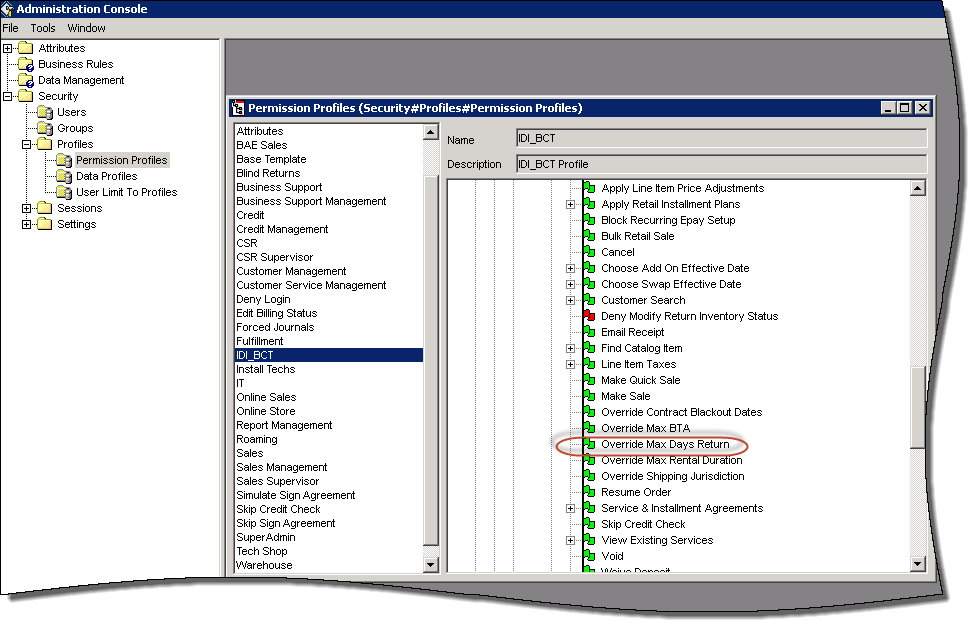
Task: Select User Limit To Profiles tree item
Action: click(126, 192)
